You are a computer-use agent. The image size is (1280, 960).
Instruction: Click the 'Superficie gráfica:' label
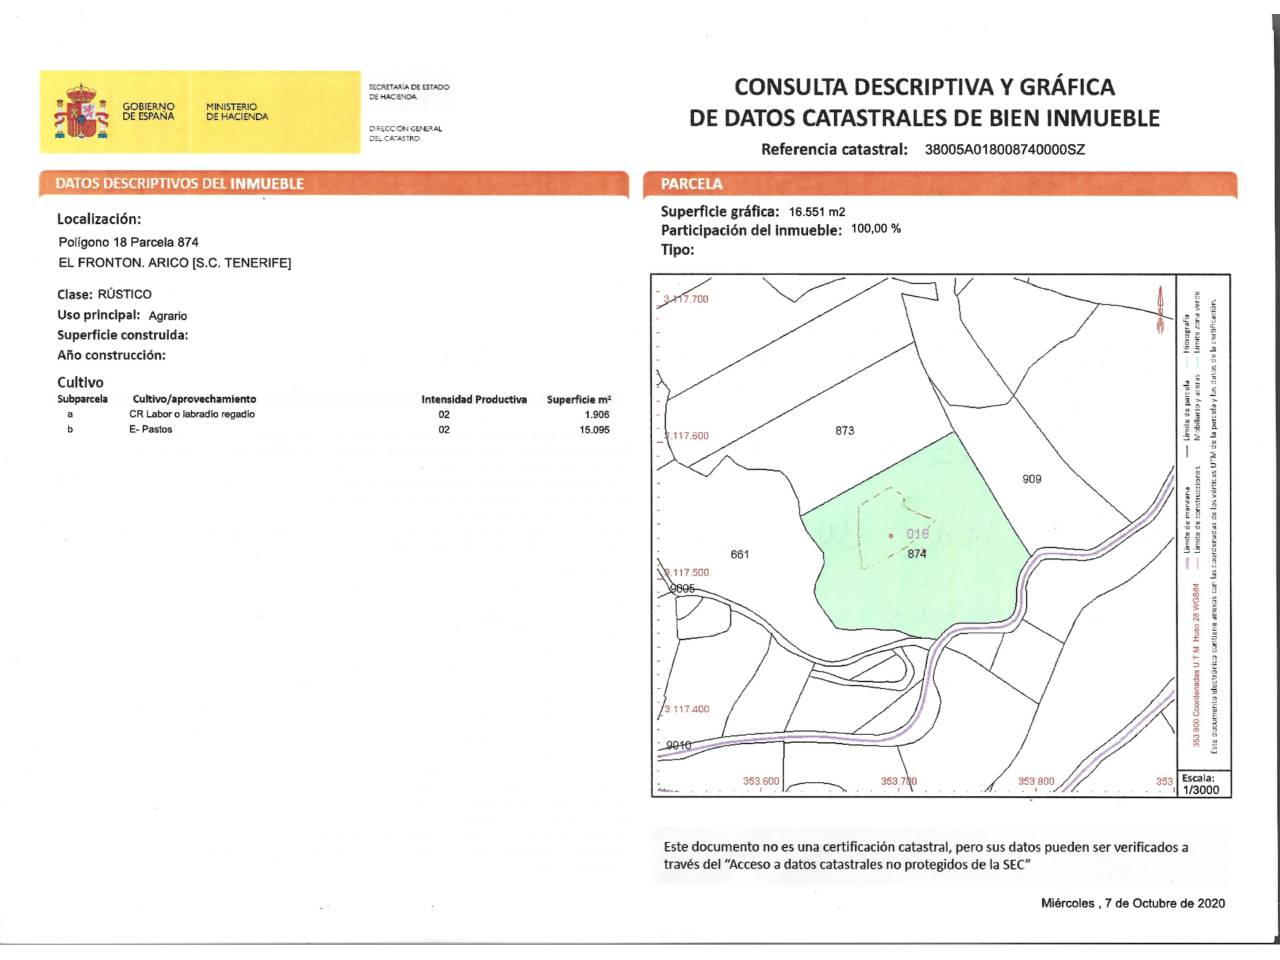coord(719,211)
